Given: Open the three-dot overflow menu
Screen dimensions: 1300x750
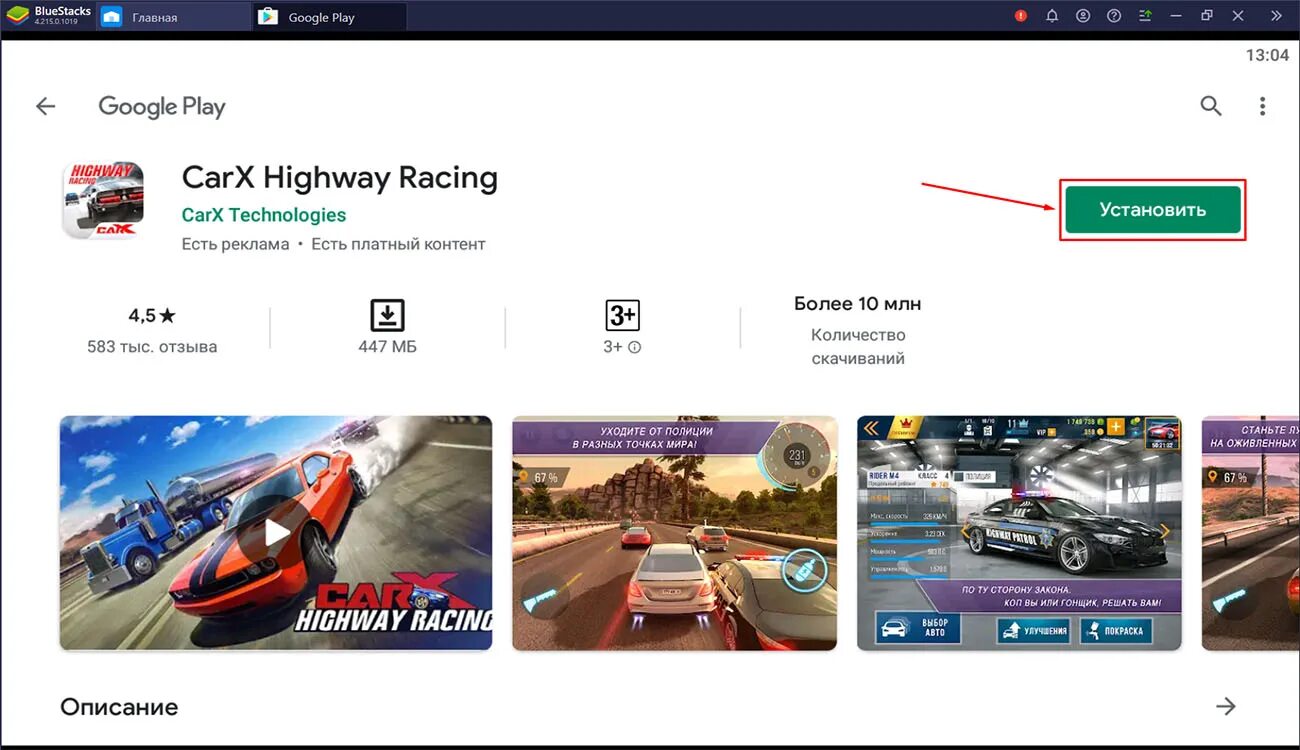Looking at the screenshot, I should pyautogui.click(x=1263, y=106).
